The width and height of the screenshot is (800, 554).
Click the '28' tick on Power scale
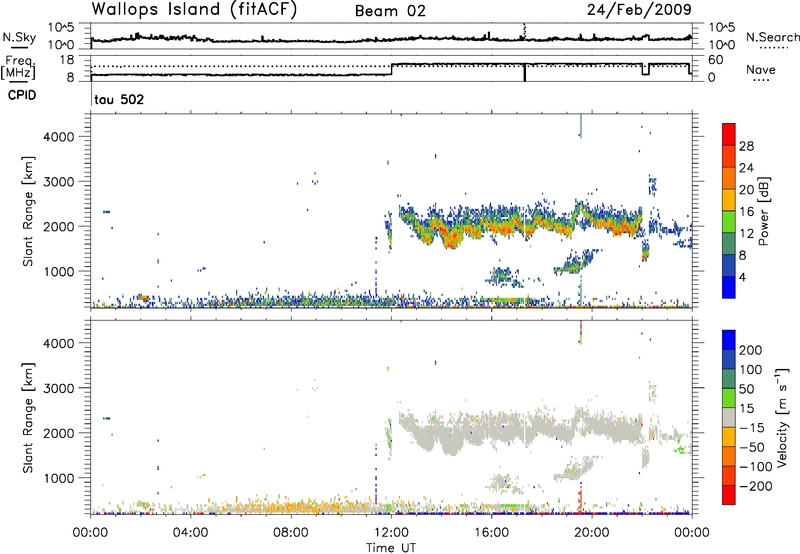(x=746, y=146)
